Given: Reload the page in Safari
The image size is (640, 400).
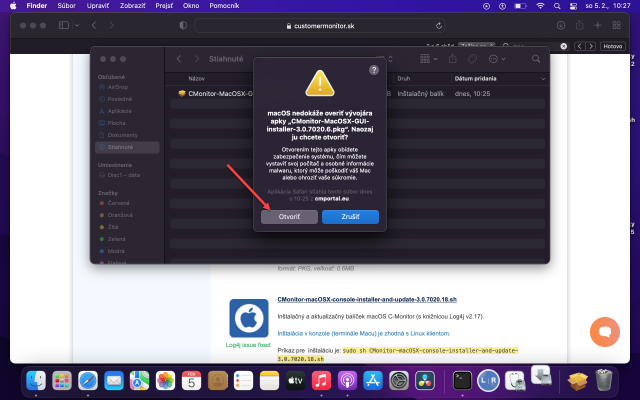Looking at the screenshot, I should 439,26.
